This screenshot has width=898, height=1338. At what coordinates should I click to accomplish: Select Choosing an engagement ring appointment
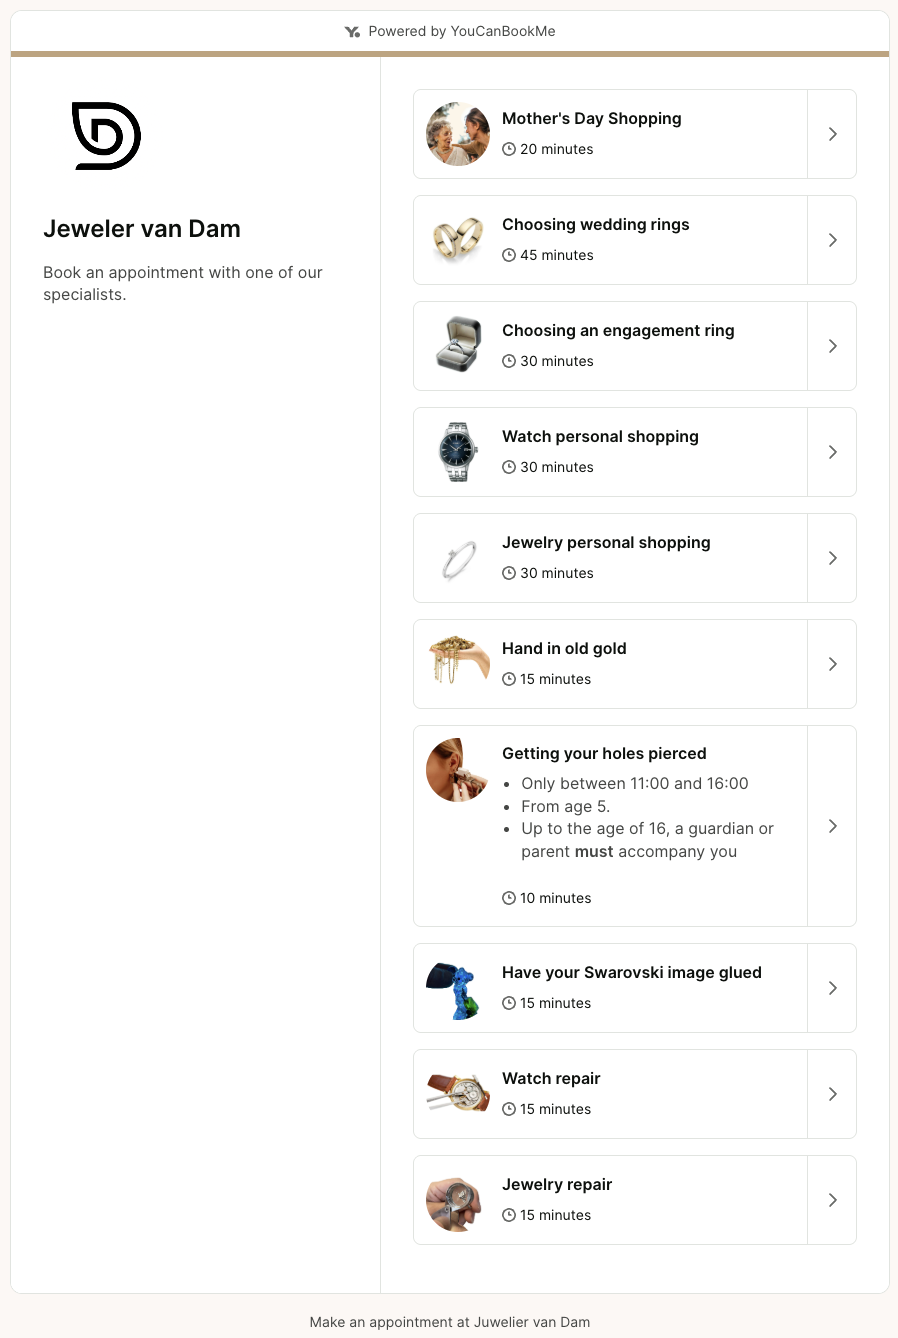[x=618, y=331]
